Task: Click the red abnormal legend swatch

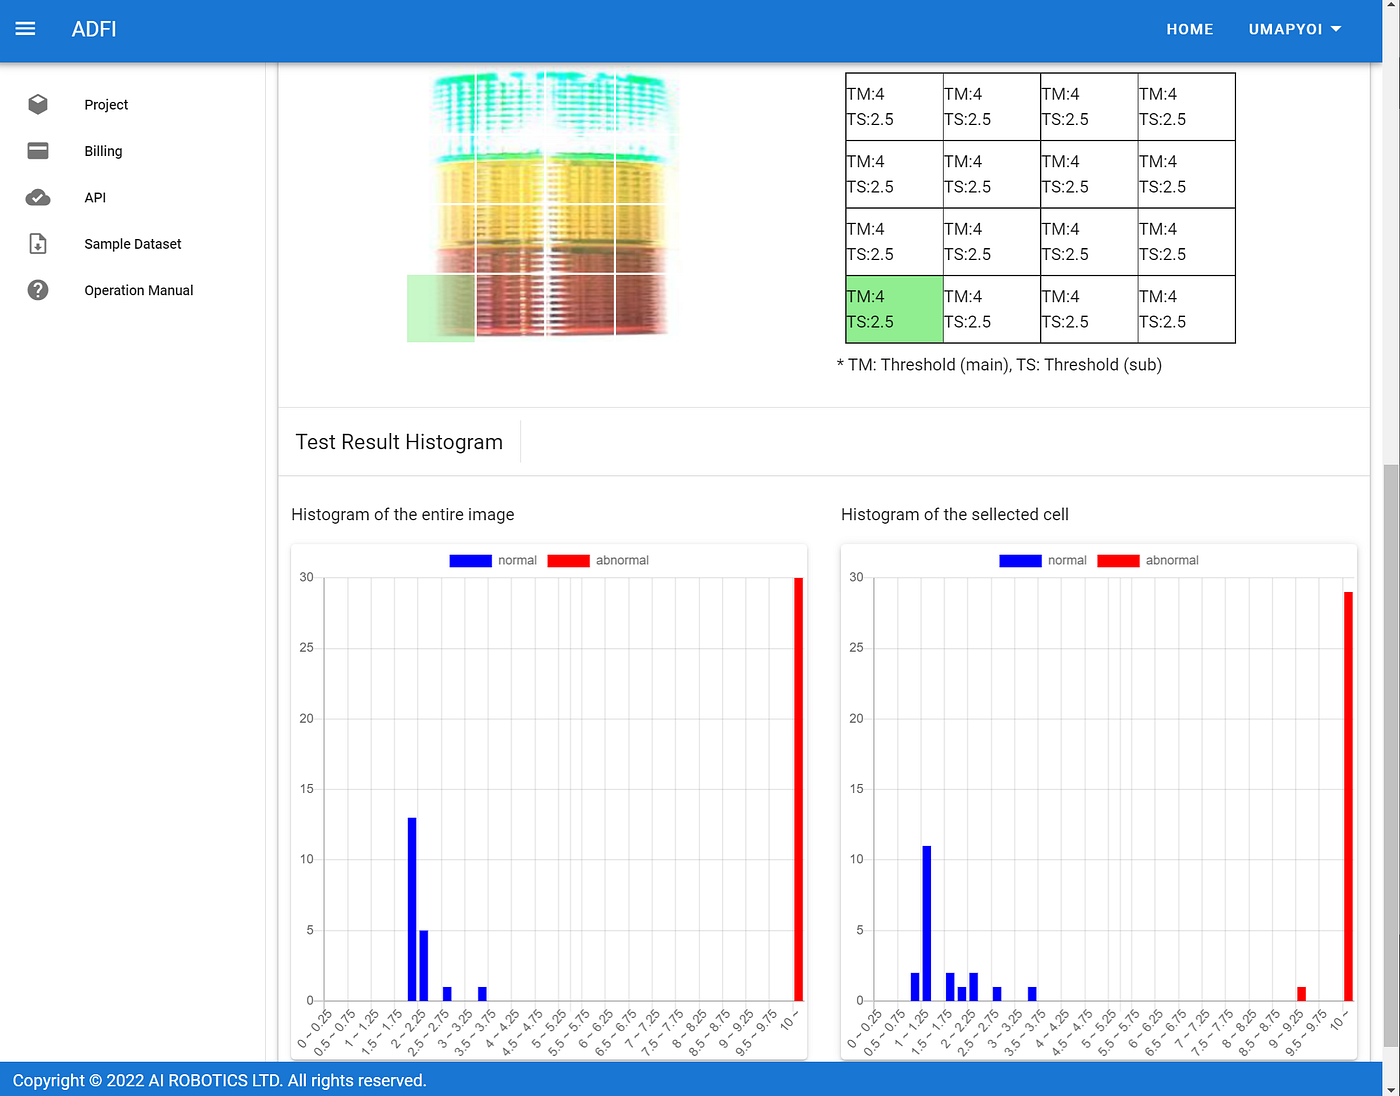Action: (x=569, y=560)
